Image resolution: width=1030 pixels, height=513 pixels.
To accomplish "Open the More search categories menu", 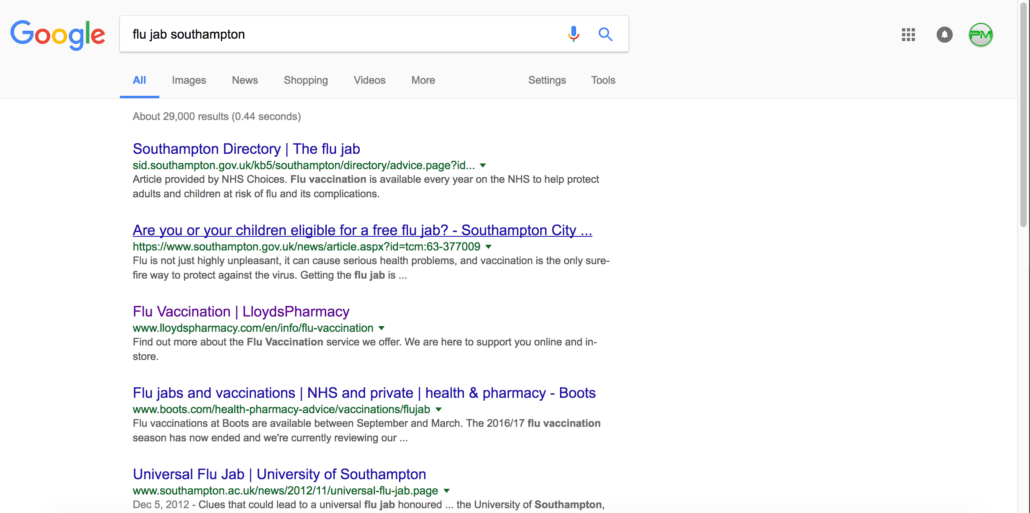I will click(x=423, y=80).
